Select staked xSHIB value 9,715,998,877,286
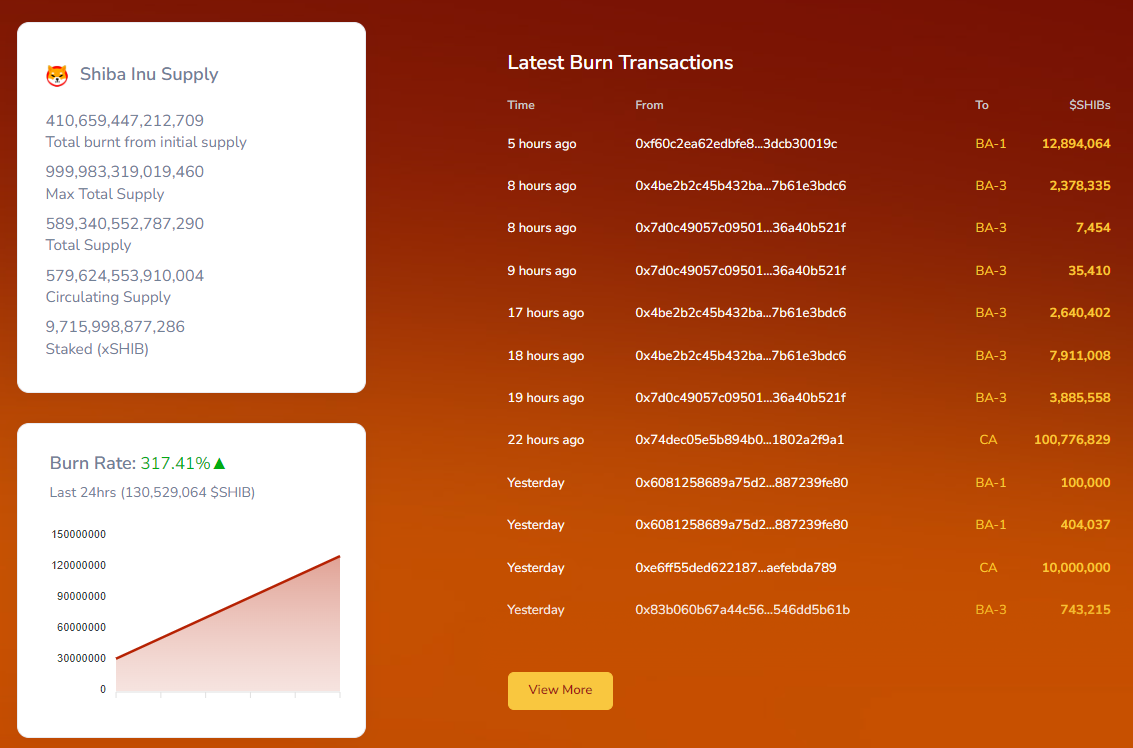Viewport: 1133px width, 748px height. pos(115,327)
